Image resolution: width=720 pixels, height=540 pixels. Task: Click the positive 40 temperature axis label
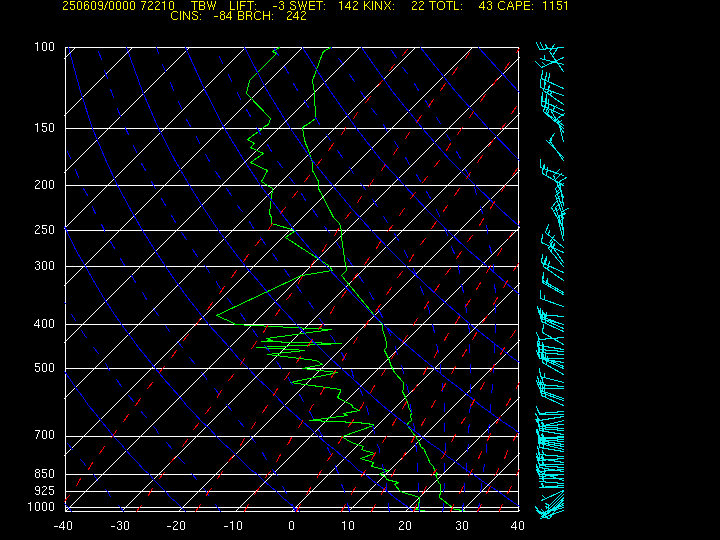coord(518,526)
